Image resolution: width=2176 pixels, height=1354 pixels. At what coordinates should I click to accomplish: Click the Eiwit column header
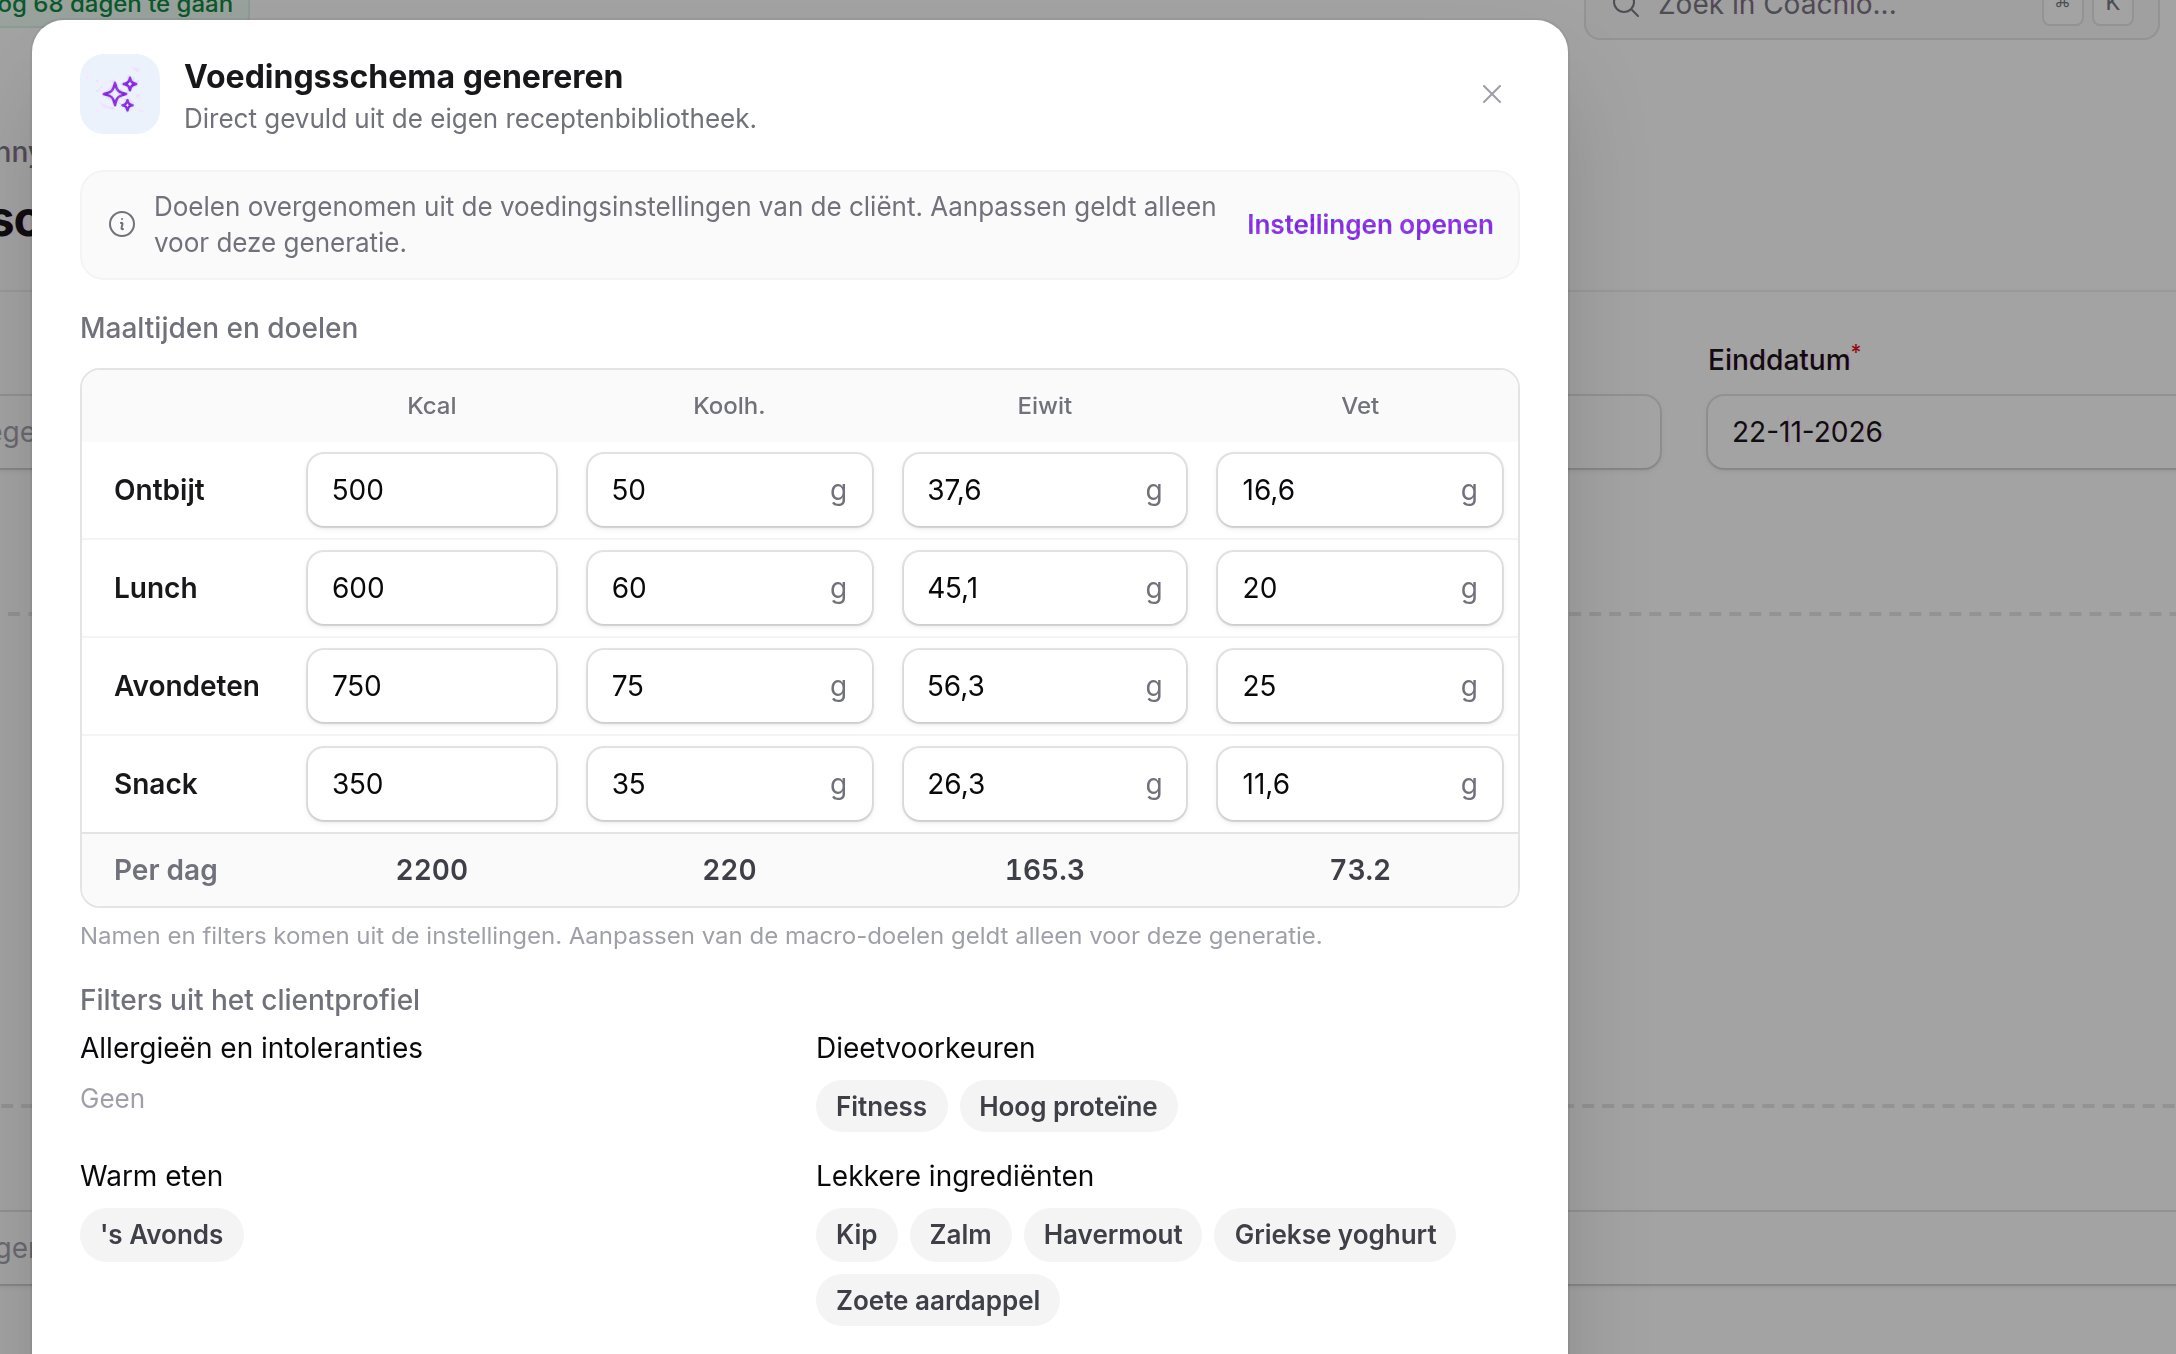coord(1044,406)
